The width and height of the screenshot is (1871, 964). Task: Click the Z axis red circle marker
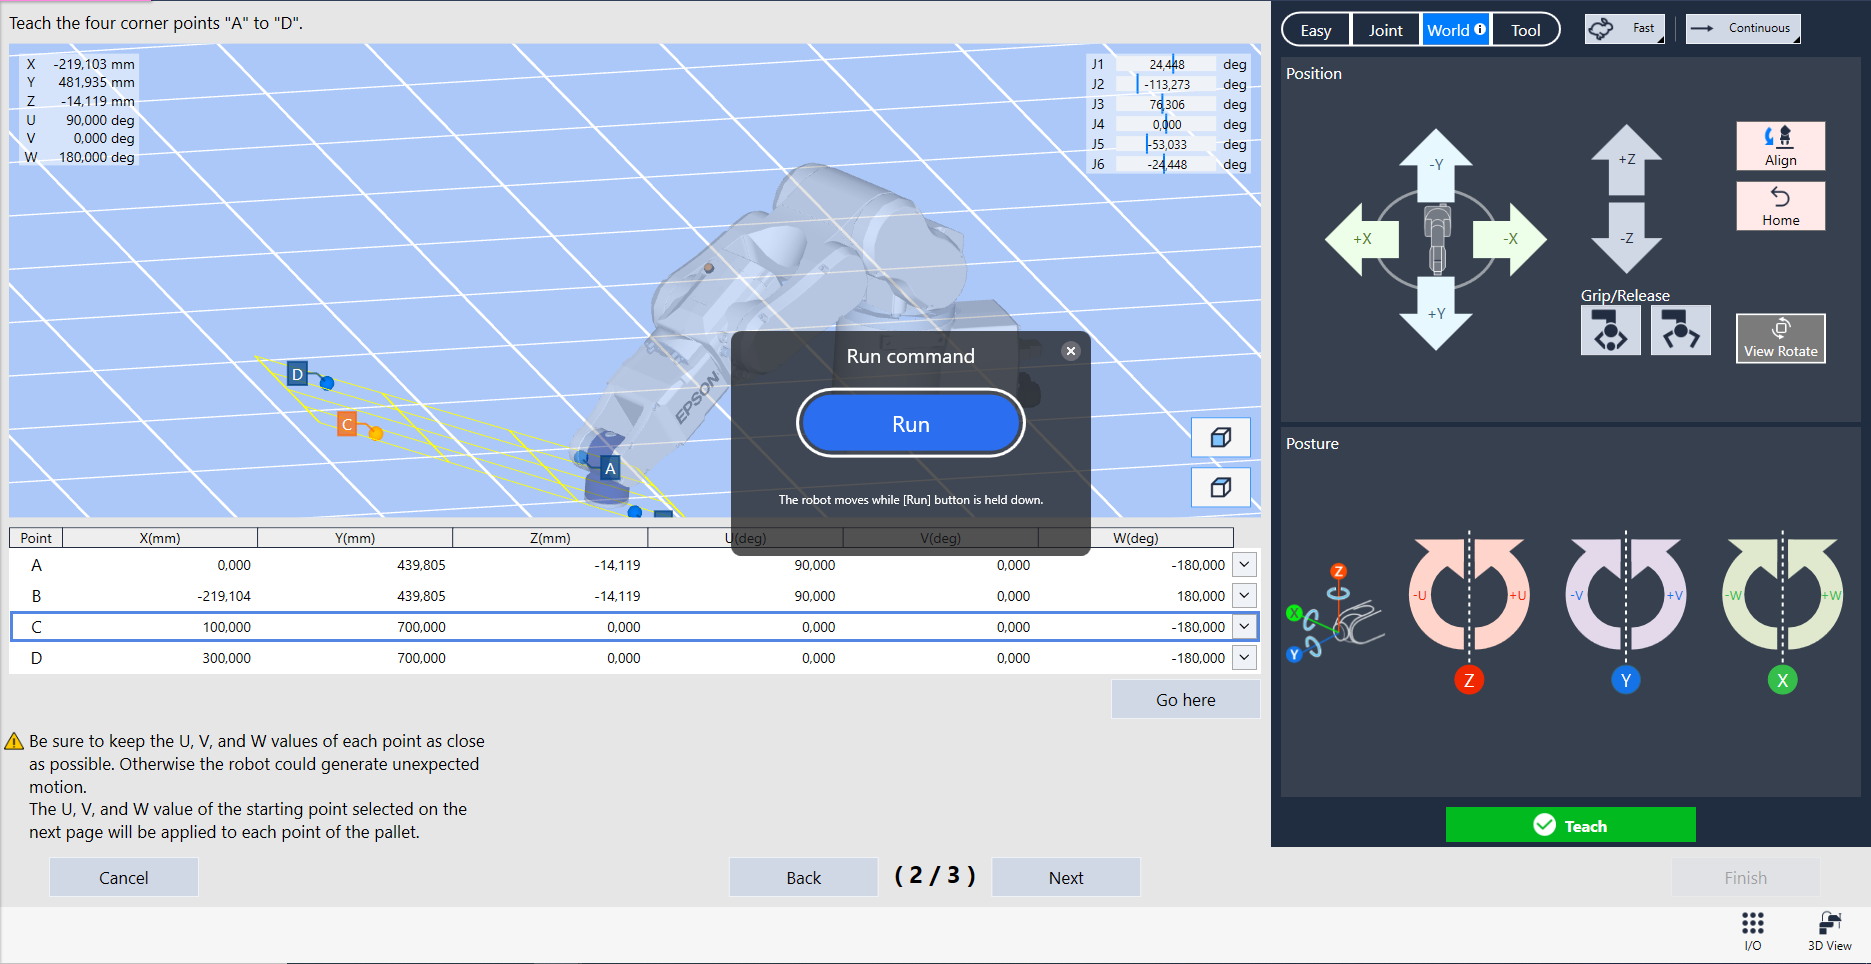pyautogui.click(x=1469, y=680)
